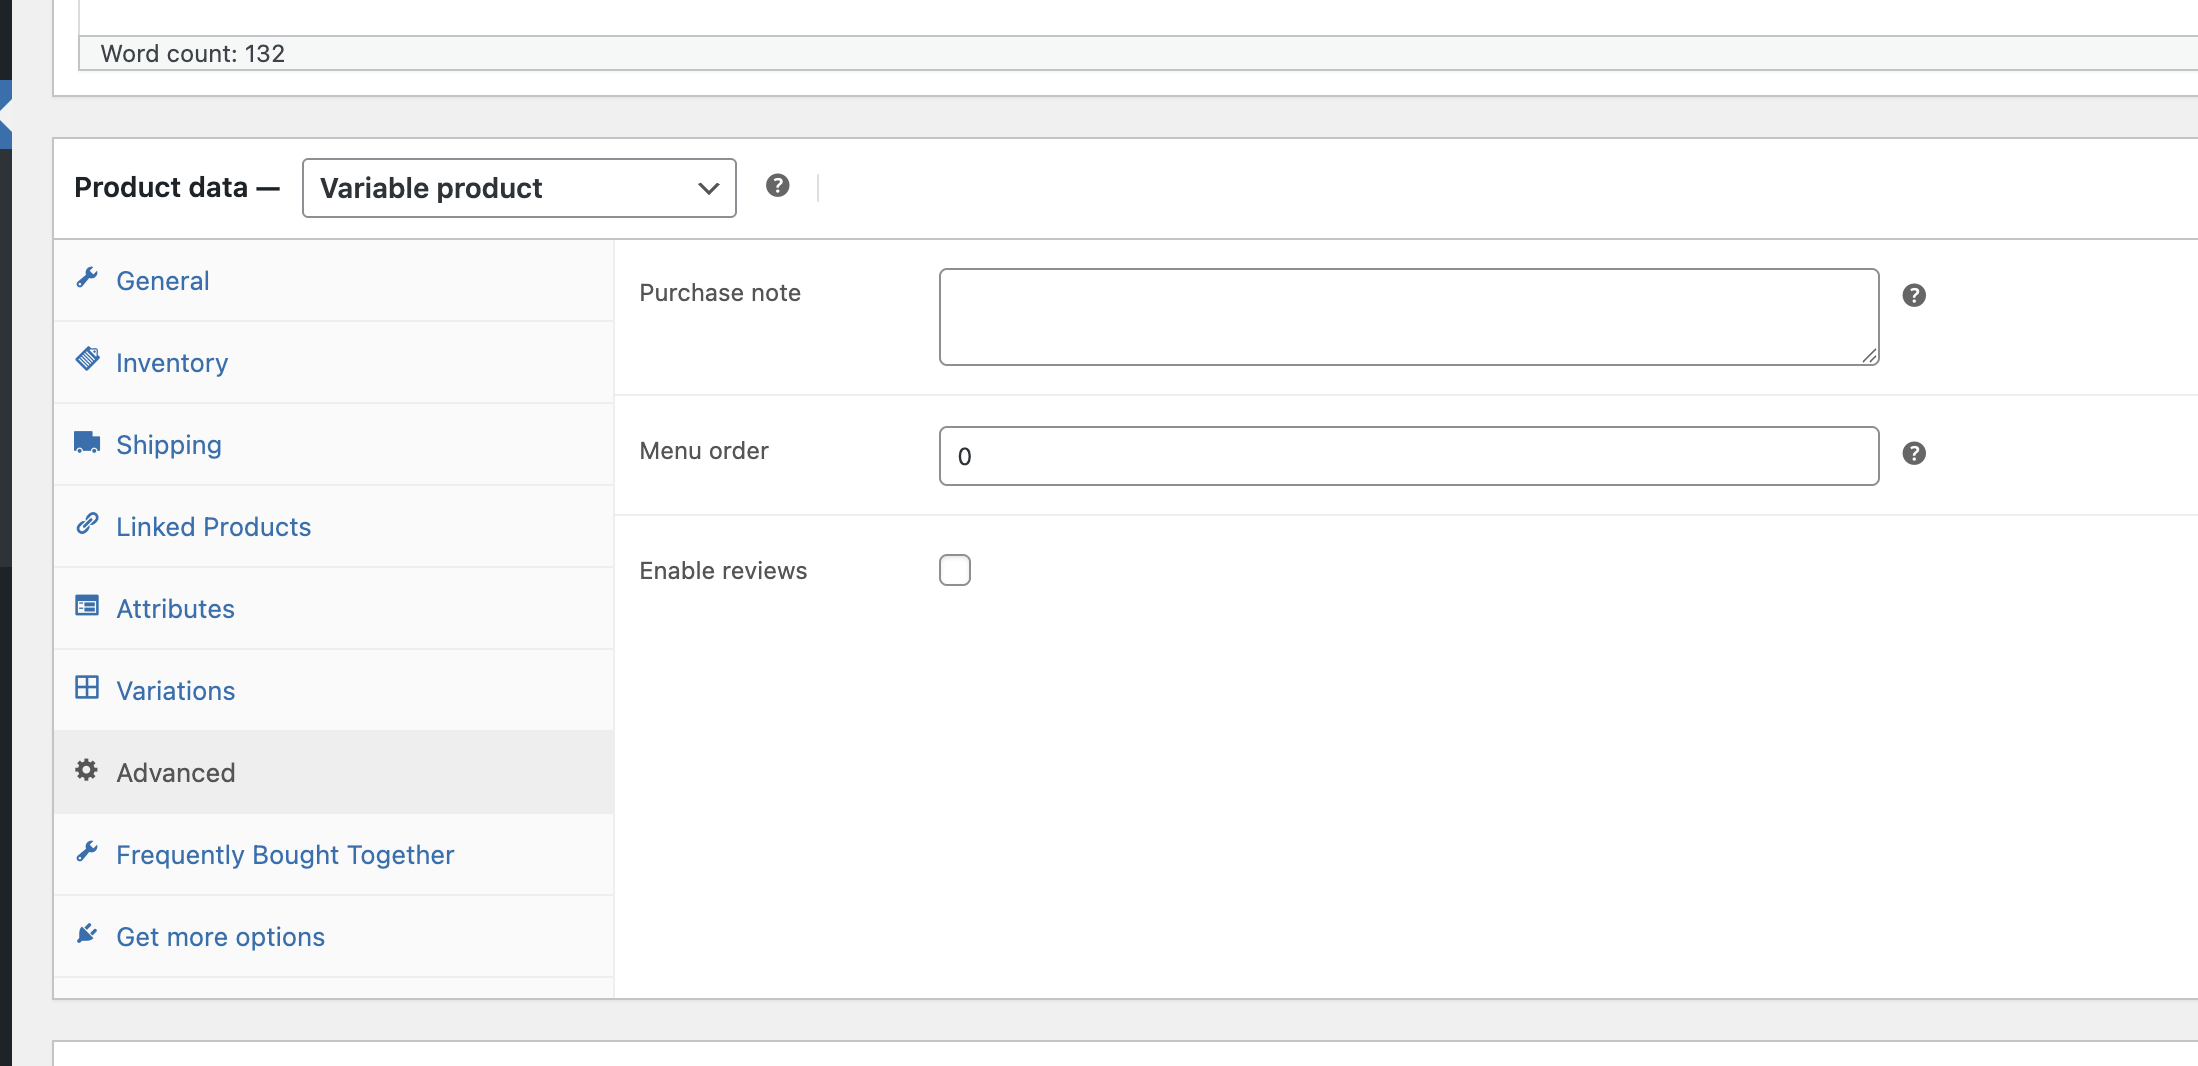
Task: Go to the Linked Products tab
Action: (214, 527)
